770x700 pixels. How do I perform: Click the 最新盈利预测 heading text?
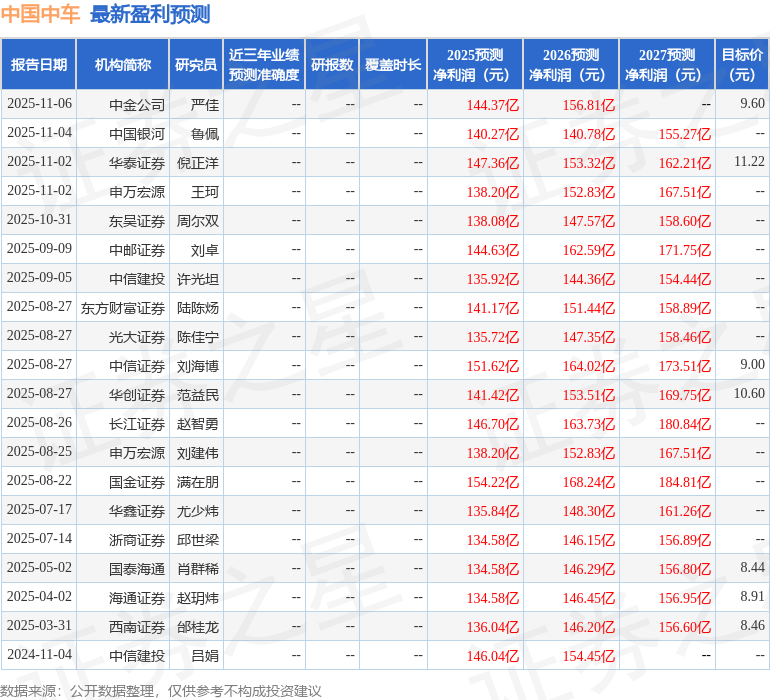[x=150, y=14]
